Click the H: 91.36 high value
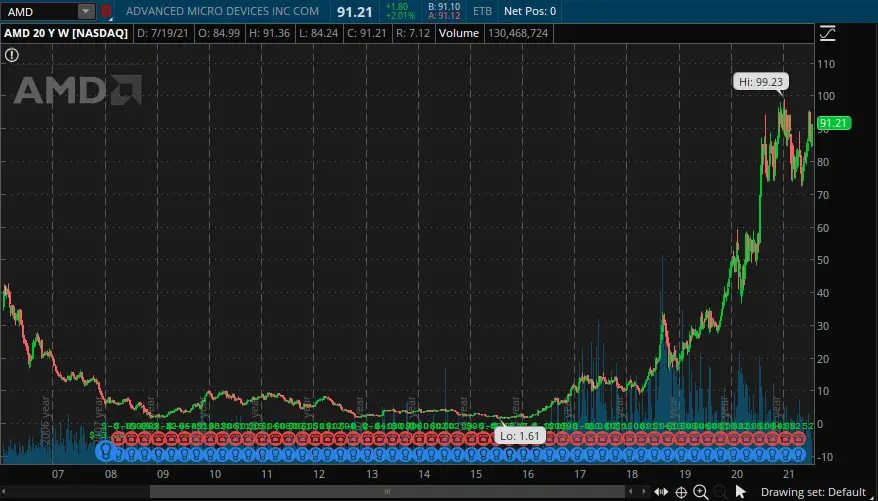878x501 pixels. [269, 33]
